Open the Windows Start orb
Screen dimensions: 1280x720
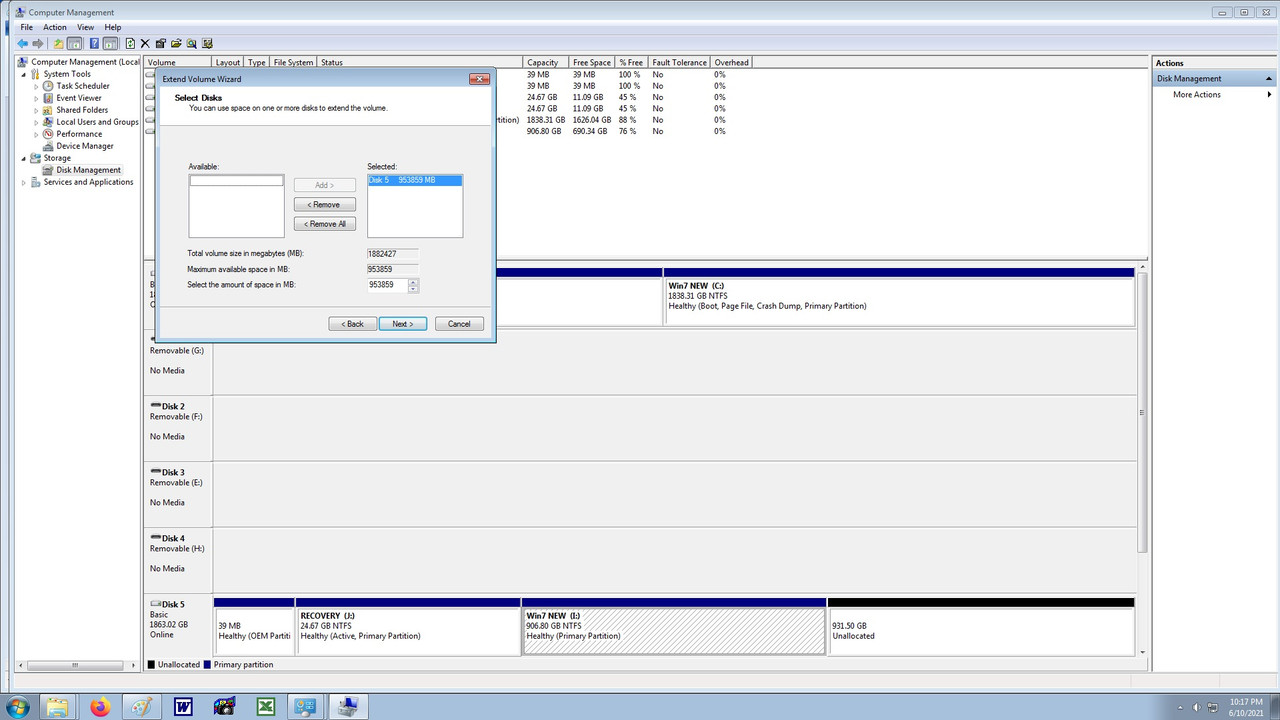pyautogui.click(x=17, y=706)
